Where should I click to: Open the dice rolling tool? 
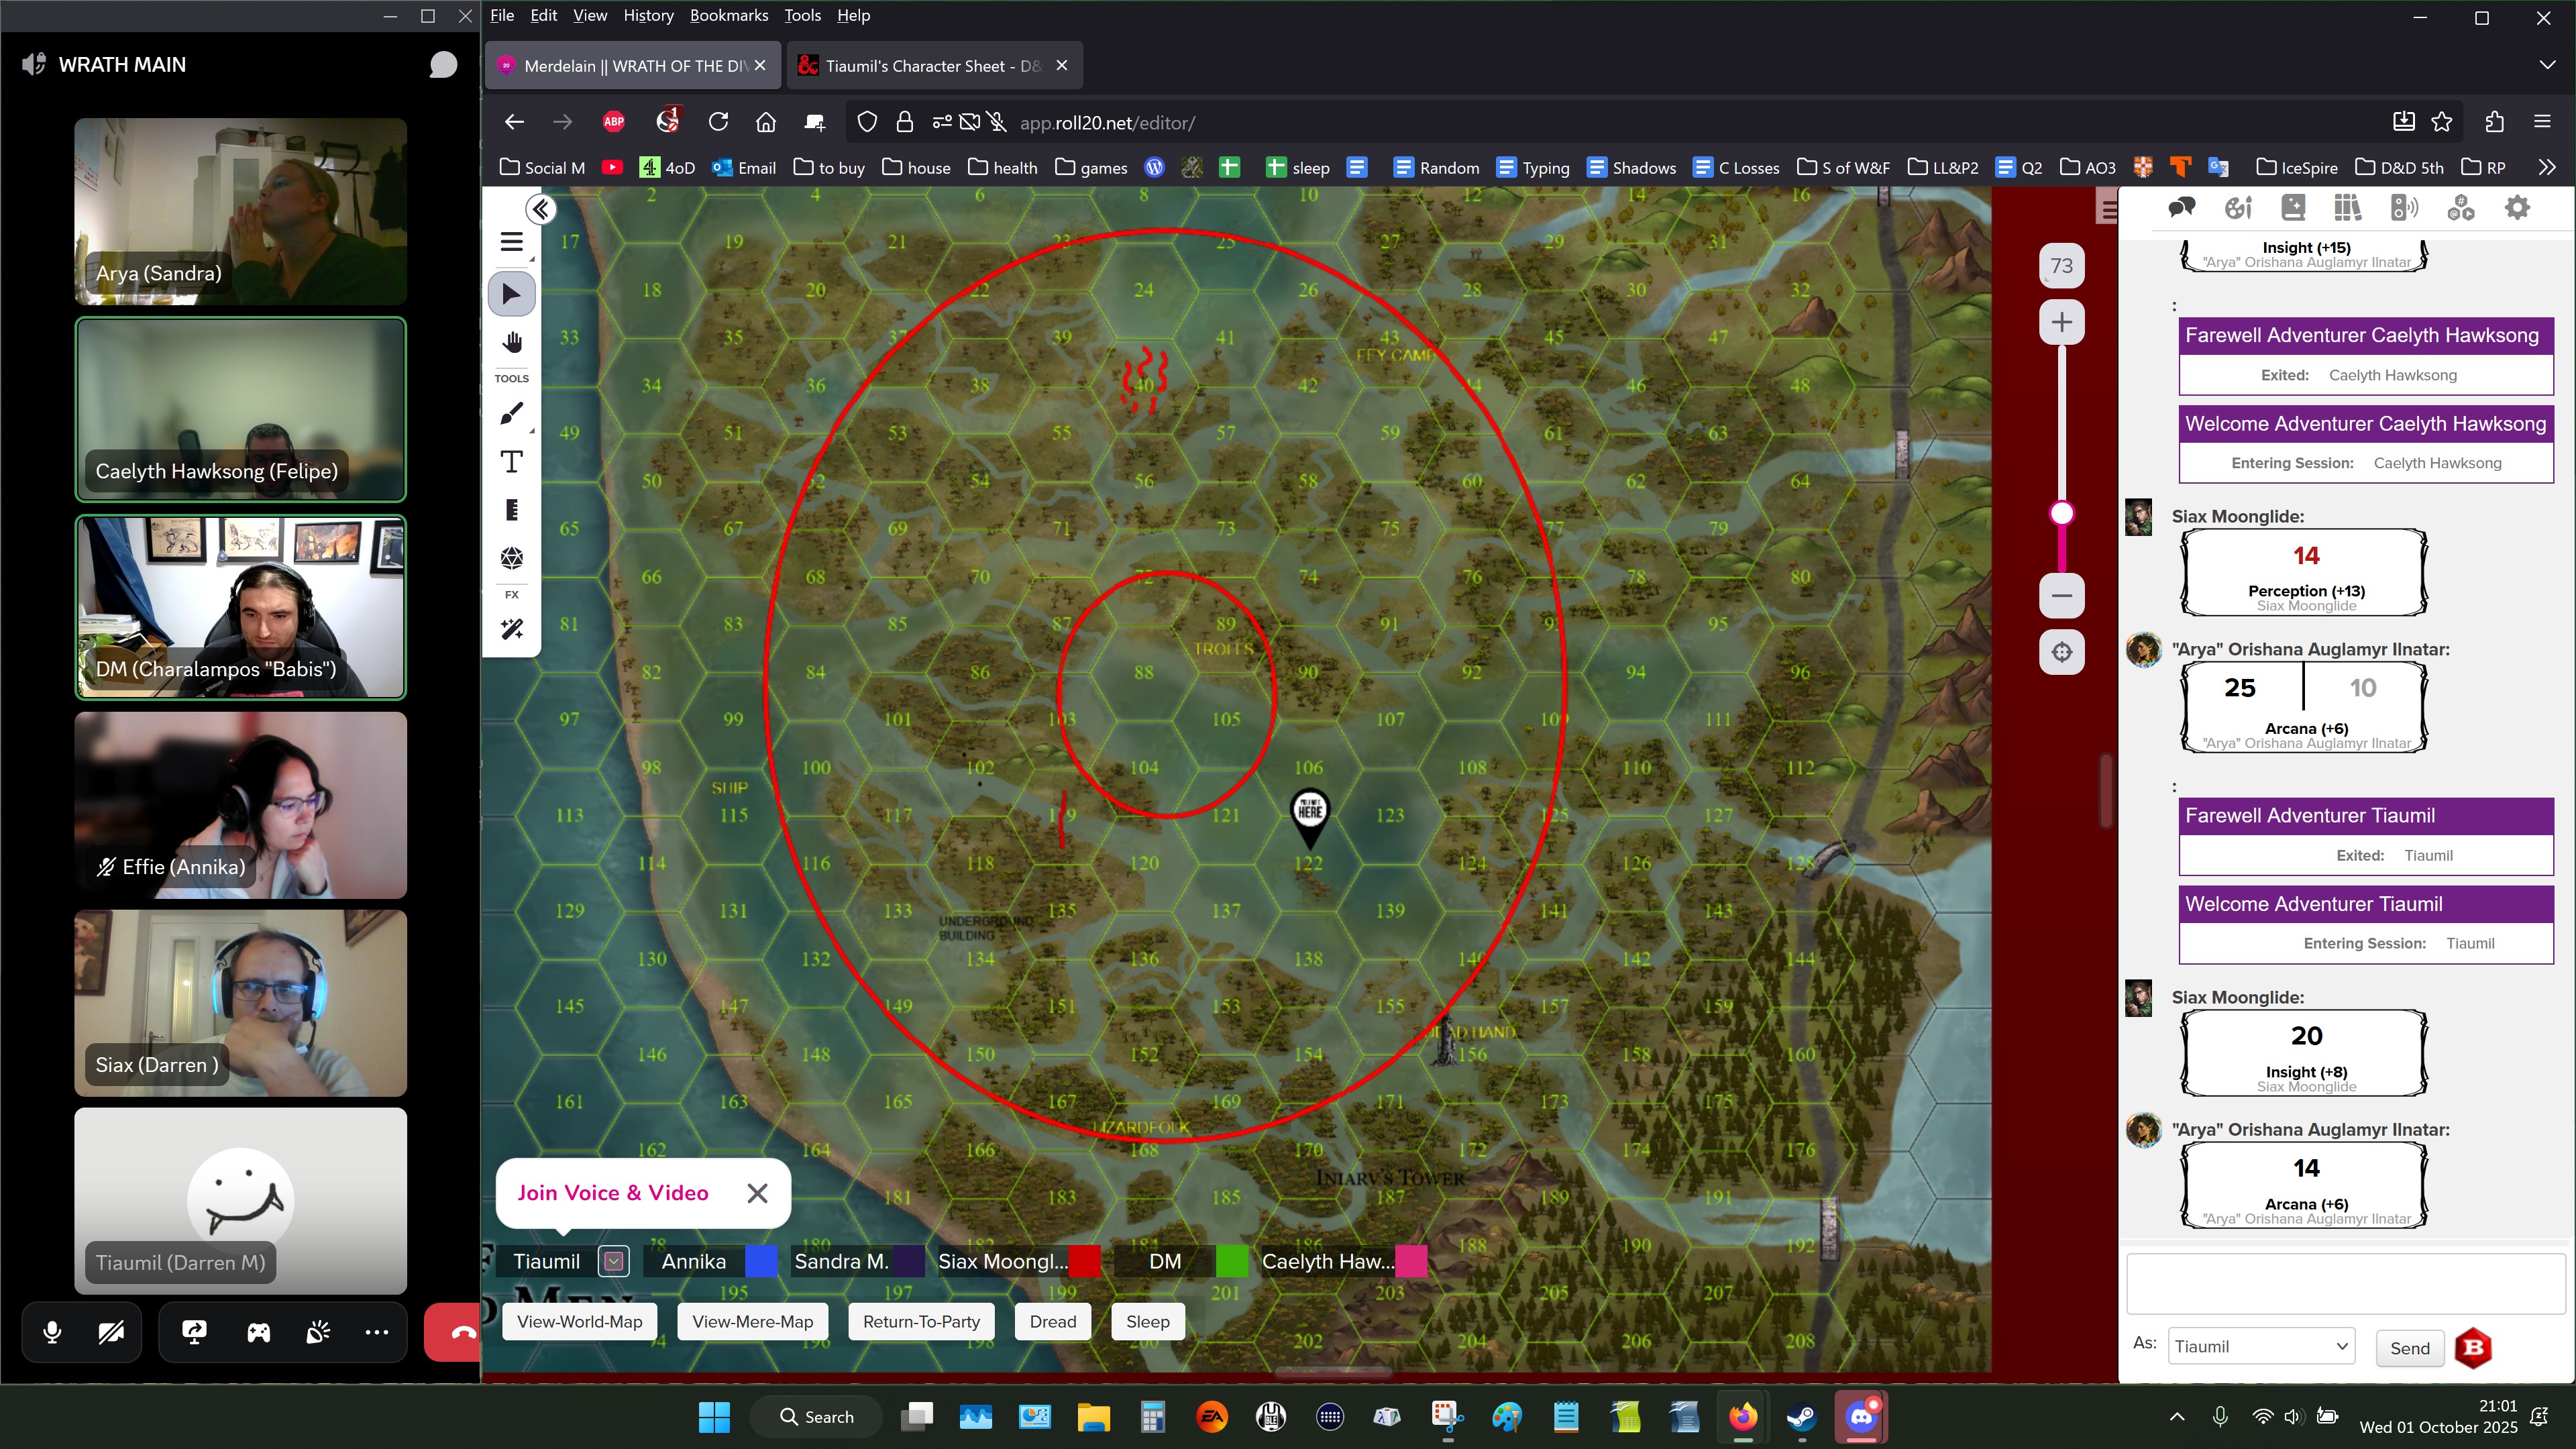pos(511,558)
